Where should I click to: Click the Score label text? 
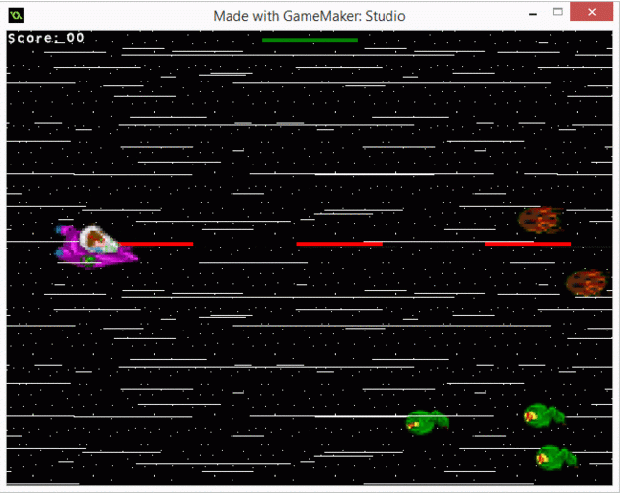point(32,38)
